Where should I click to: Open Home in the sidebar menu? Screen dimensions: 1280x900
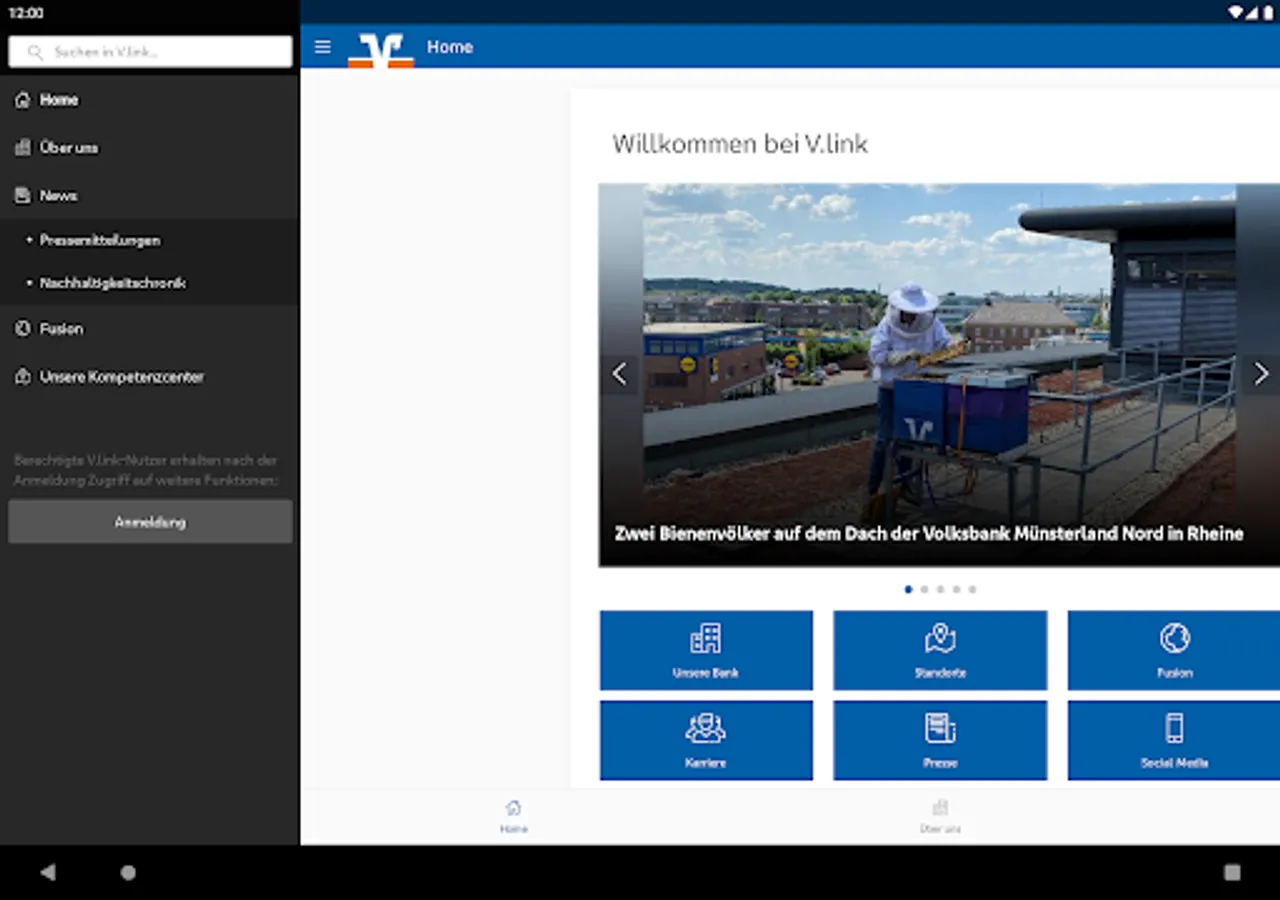coord(150,100)
